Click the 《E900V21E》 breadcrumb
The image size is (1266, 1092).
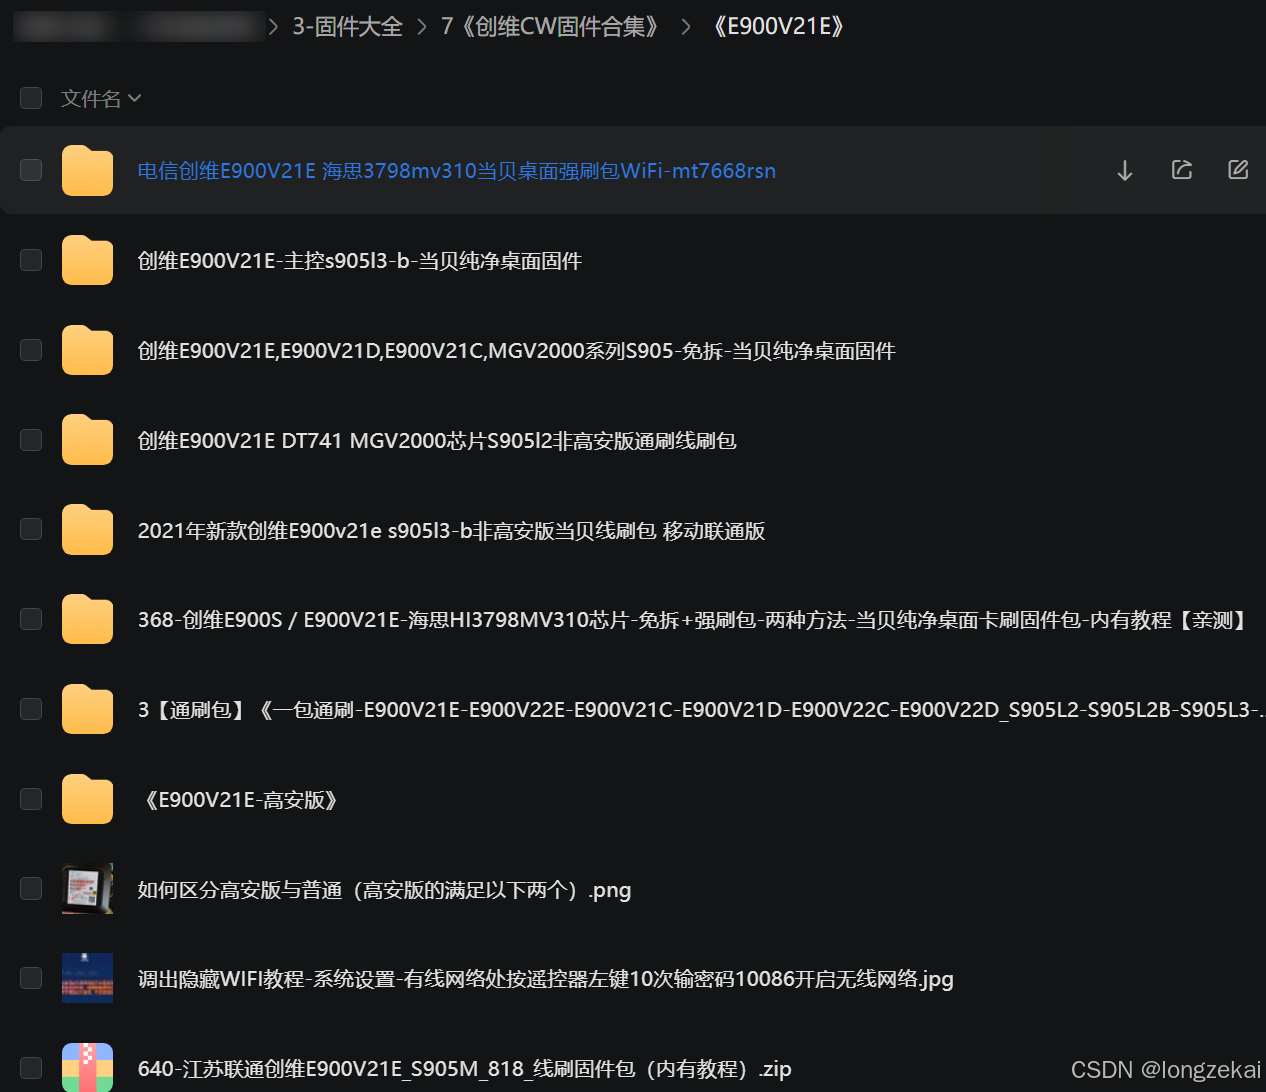(779, 27)
